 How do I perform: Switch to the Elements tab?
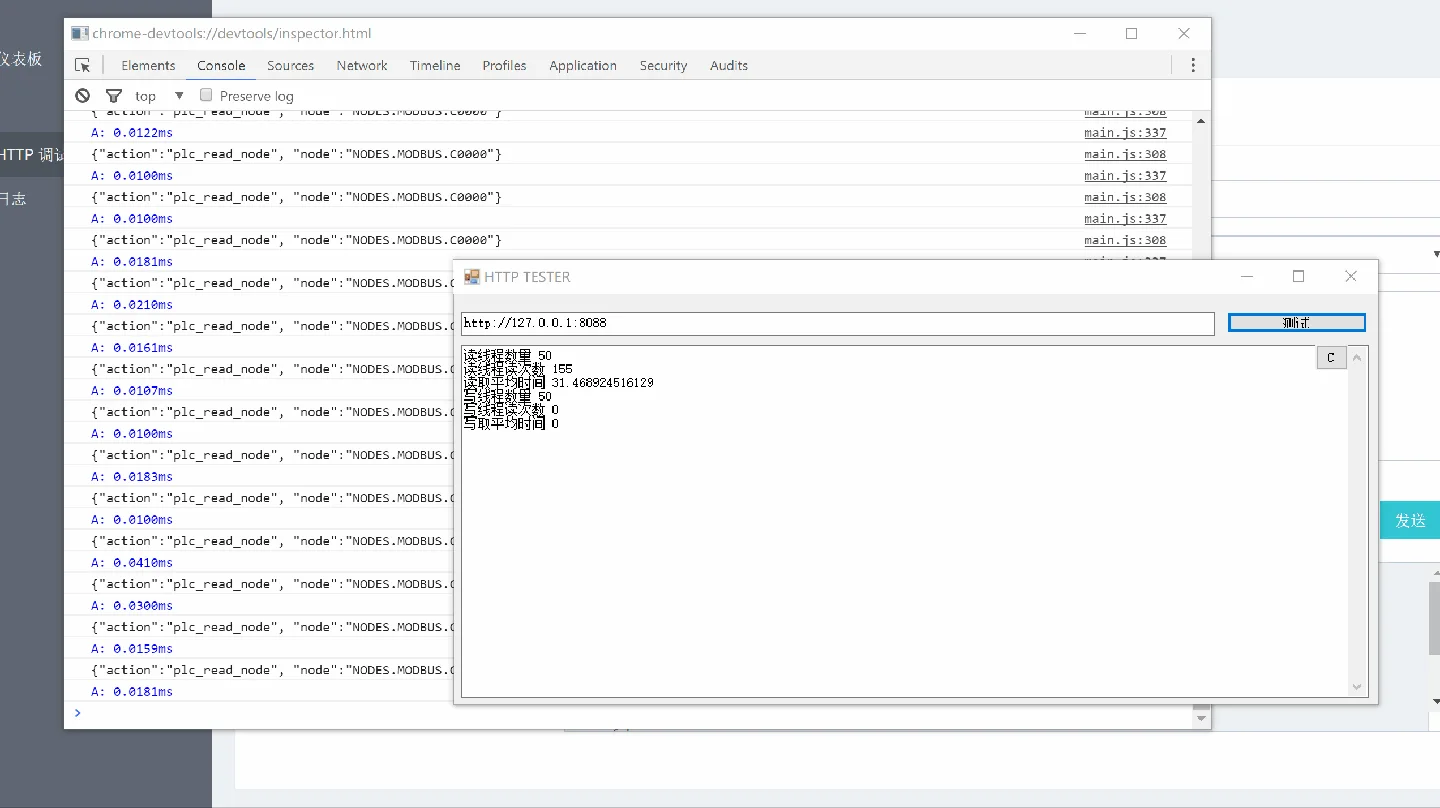[148, 65]
